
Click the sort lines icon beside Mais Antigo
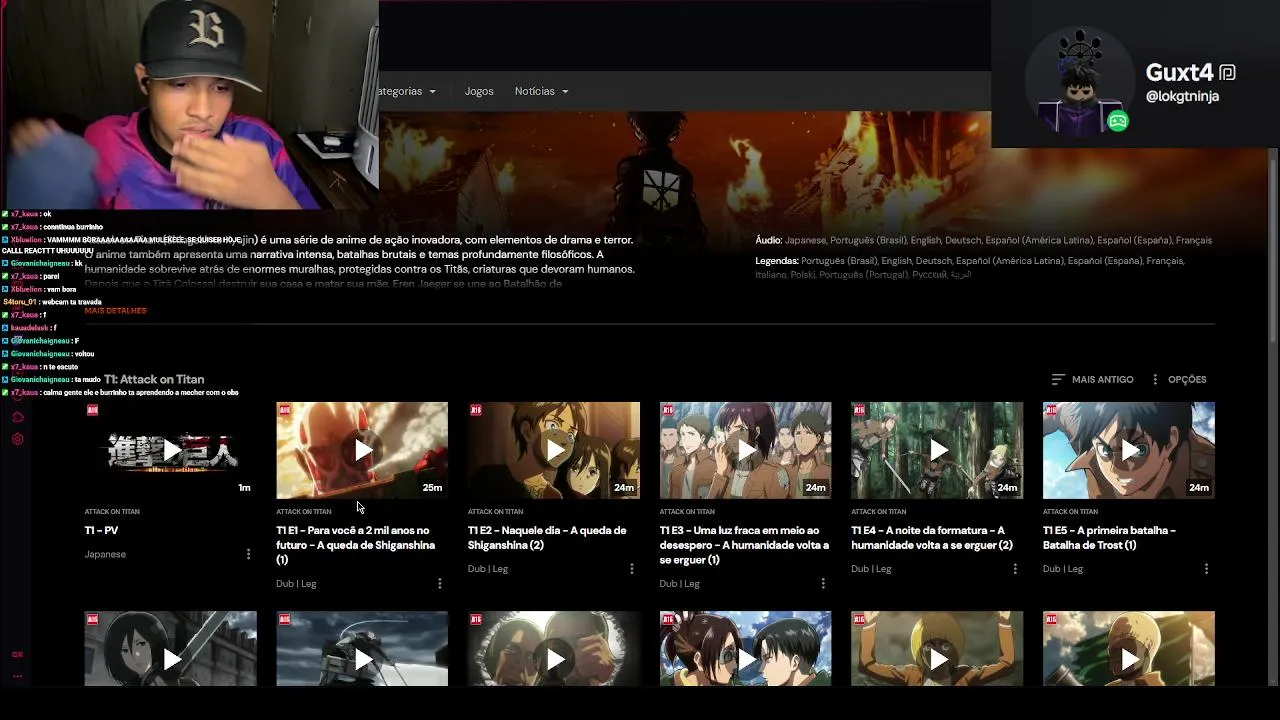coord(1058,379)
